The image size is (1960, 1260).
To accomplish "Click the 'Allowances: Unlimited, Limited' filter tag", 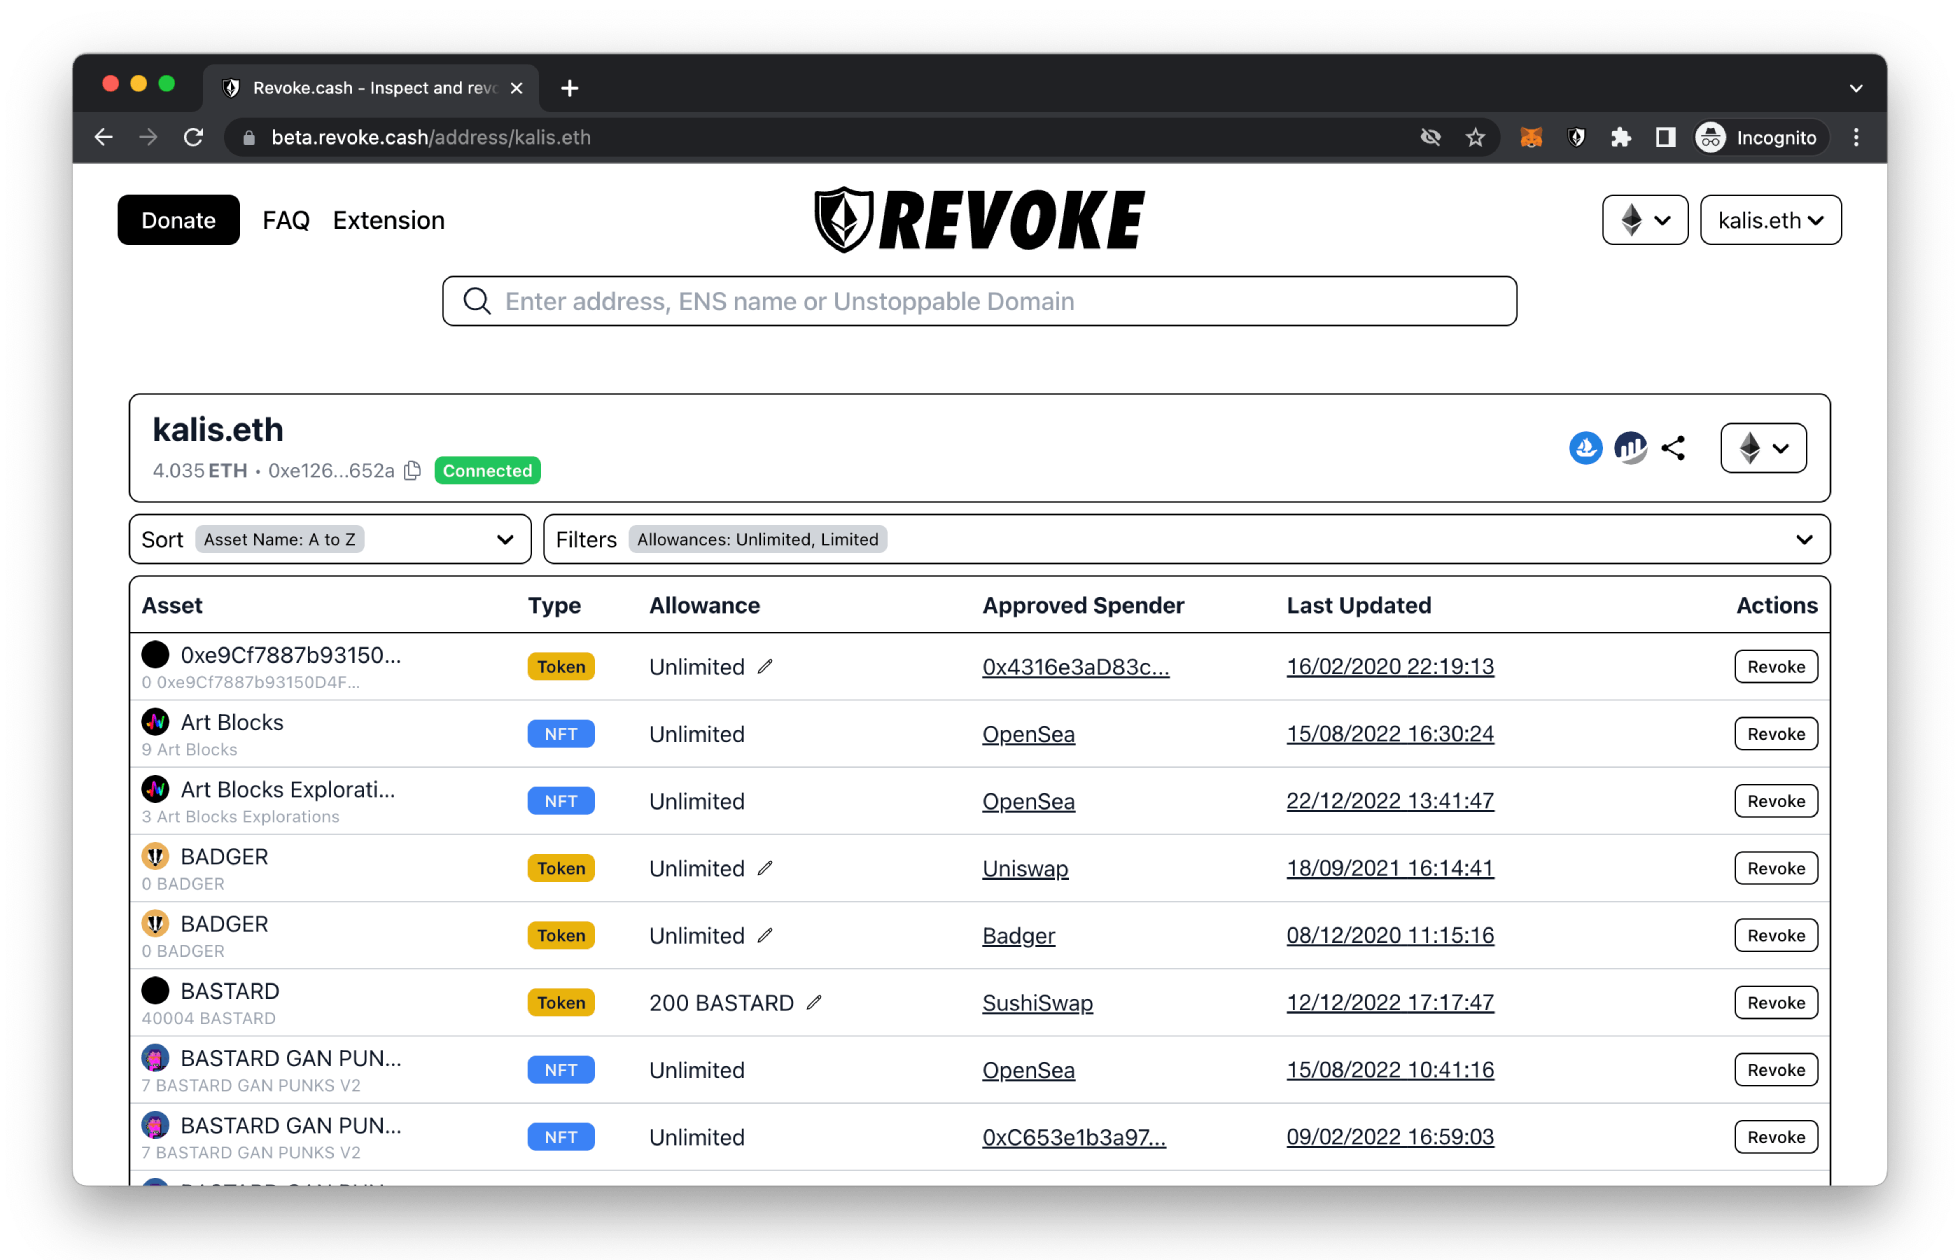I will tap(758, 539).
